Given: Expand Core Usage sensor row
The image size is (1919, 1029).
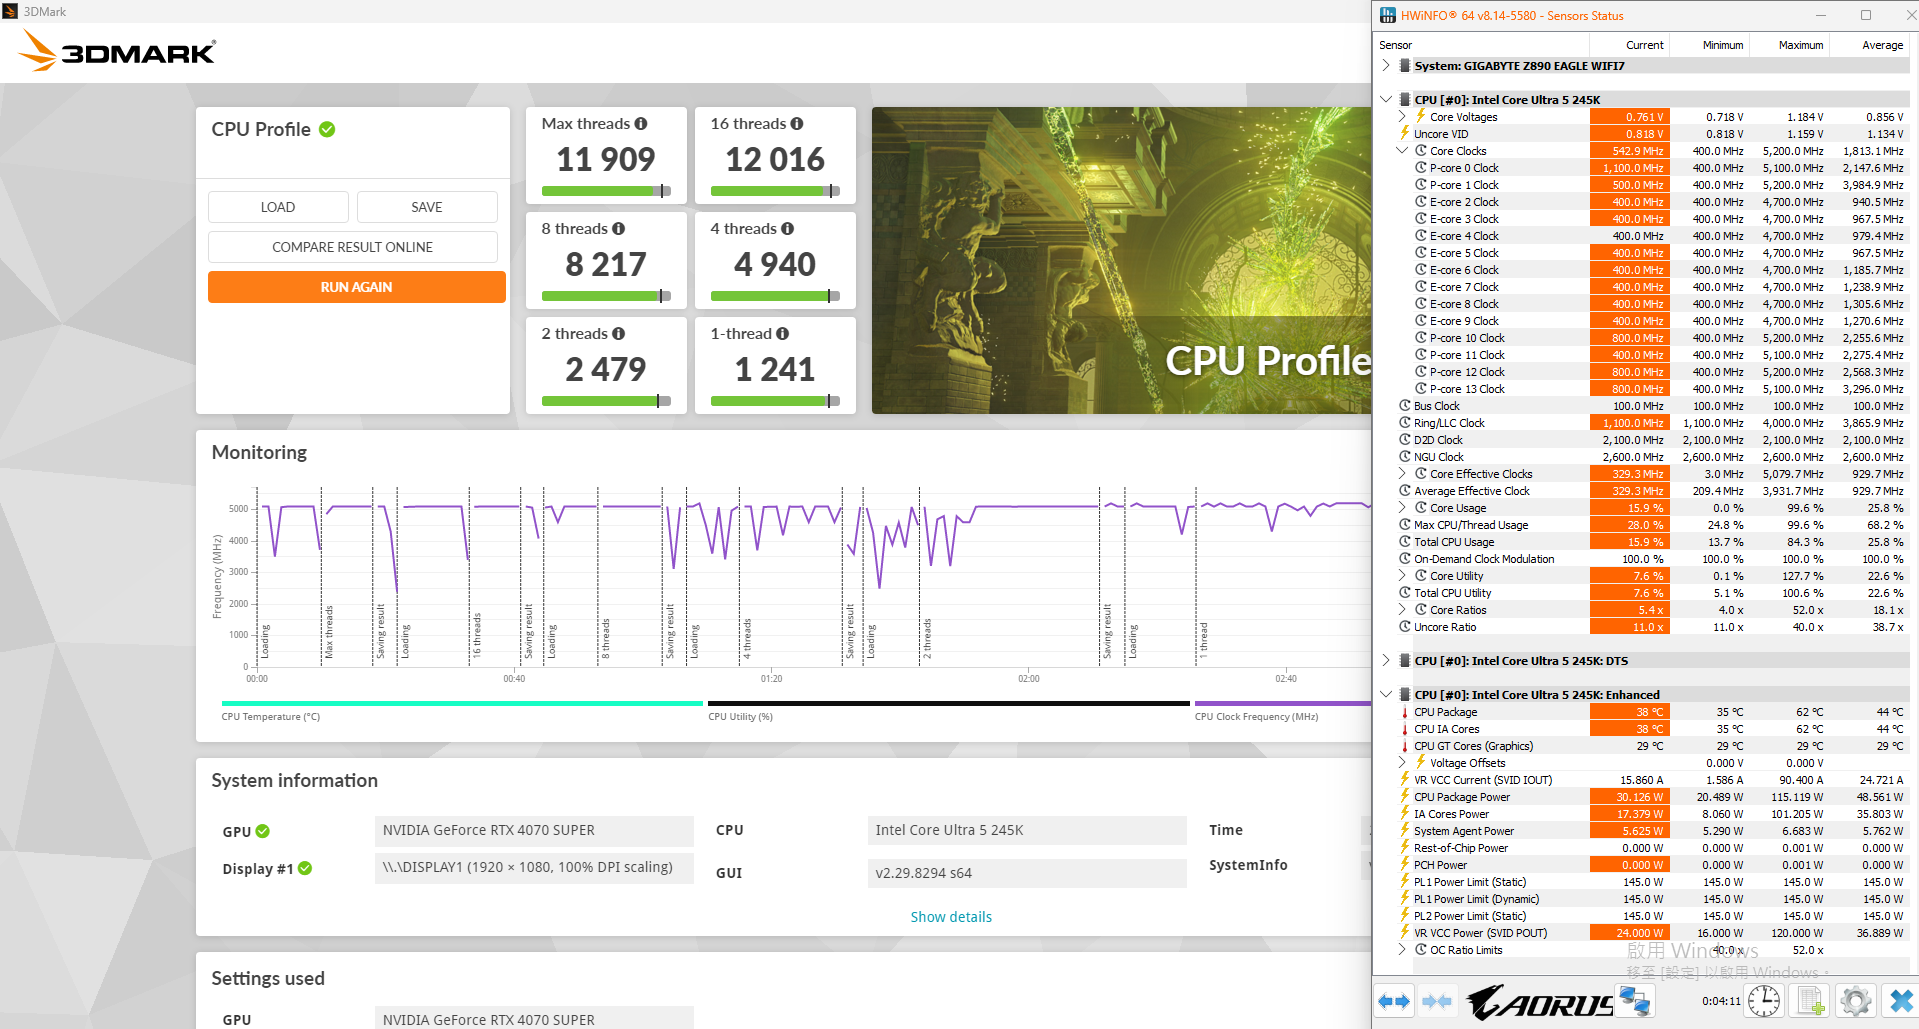Looking at the screenshot, I should (1402, 508).
